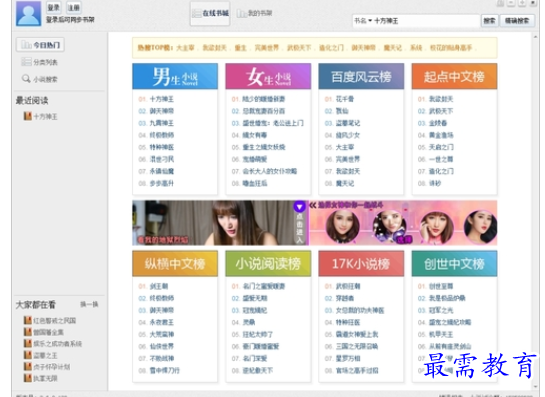Open 盗墓之王 in 大家都在看
The image size is (545, 397).
pos(40,355)
